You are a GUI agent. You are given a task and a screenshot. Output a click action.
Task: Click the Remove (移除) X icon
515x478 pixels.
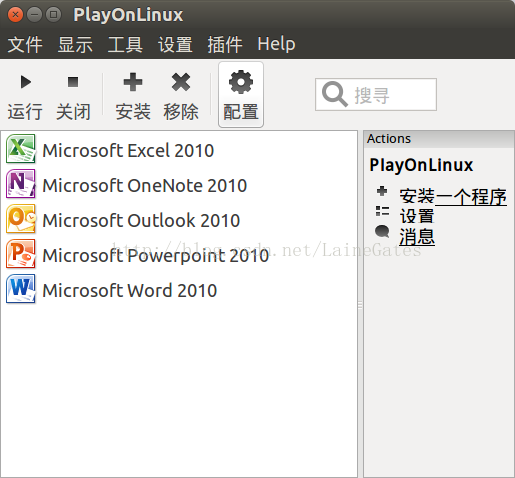[181, 82]
